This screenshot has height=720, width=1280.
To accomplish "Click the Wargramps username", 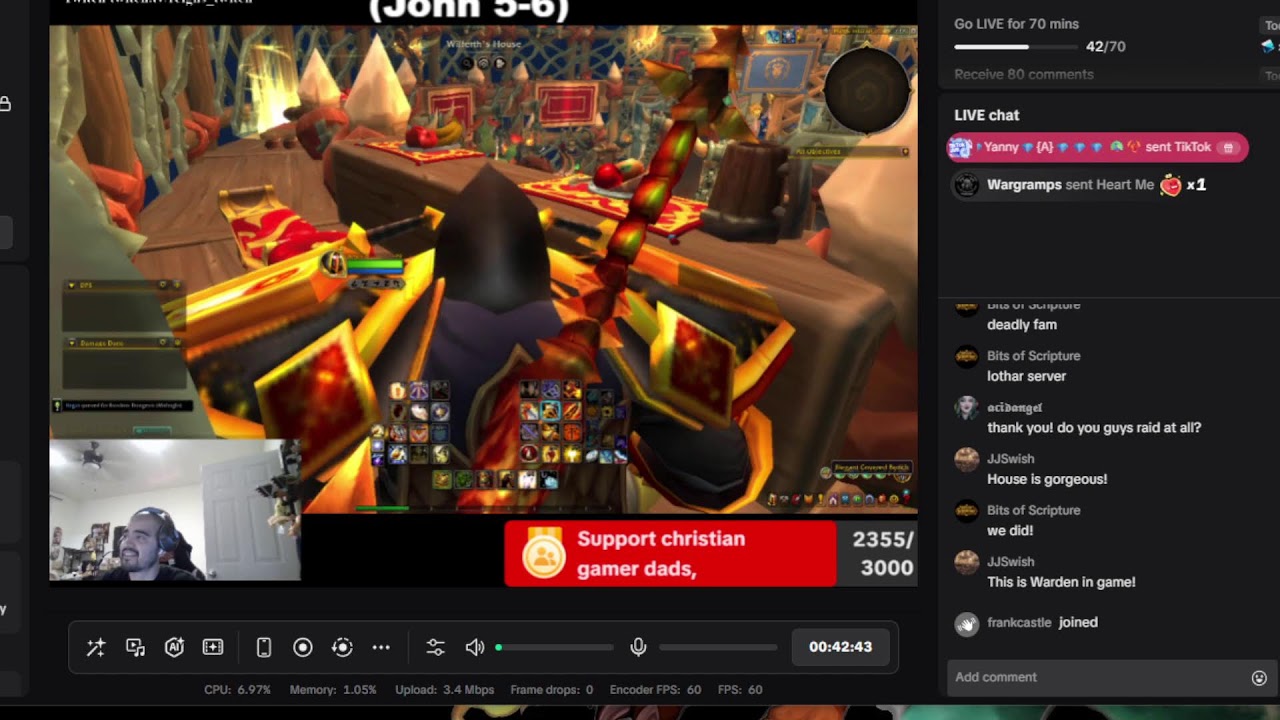I will coord(1024,185).
